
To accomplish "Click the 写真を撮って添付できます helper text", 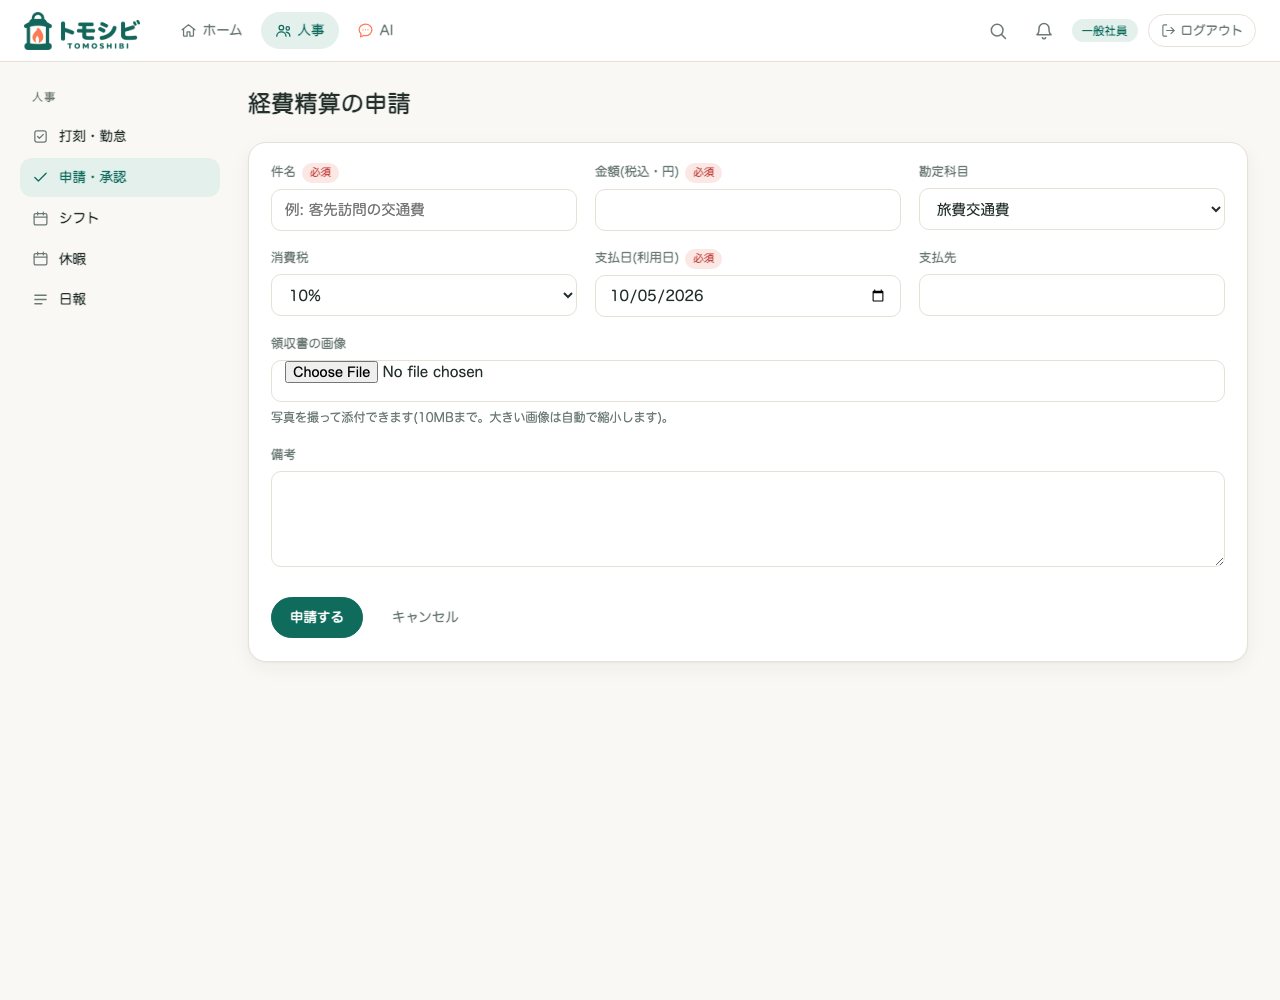I will (470, 417).
